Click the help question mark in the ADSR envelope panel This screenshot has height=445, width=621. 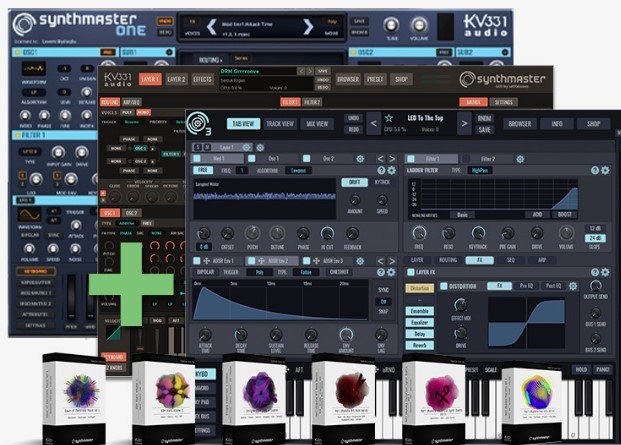[381, 272]
